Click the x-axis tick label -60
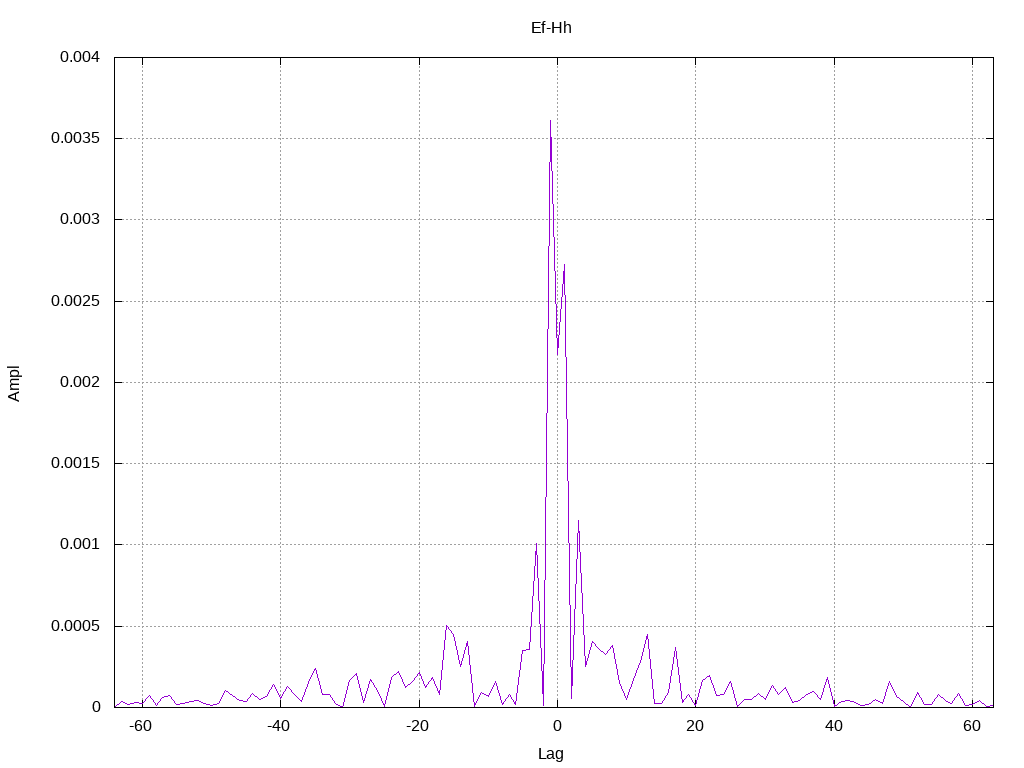Viewport: 1024px width, 768px height. click(140, 726)
